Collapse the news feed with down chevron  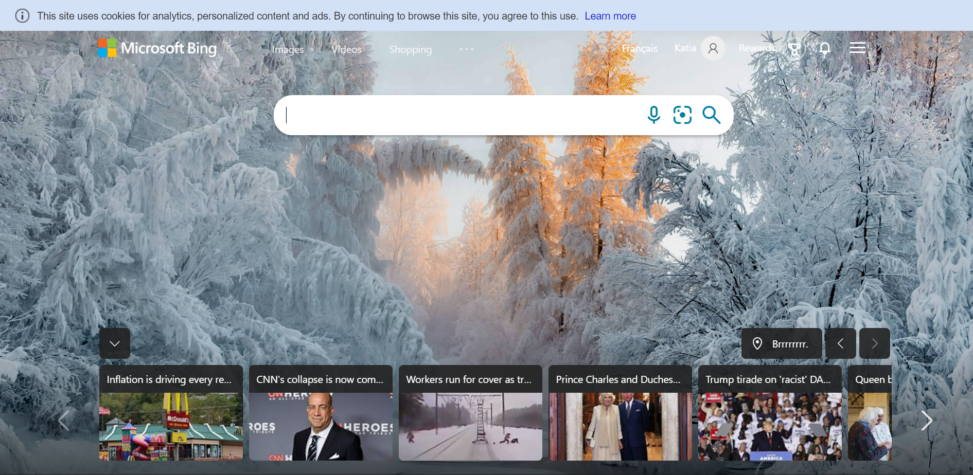114,344
